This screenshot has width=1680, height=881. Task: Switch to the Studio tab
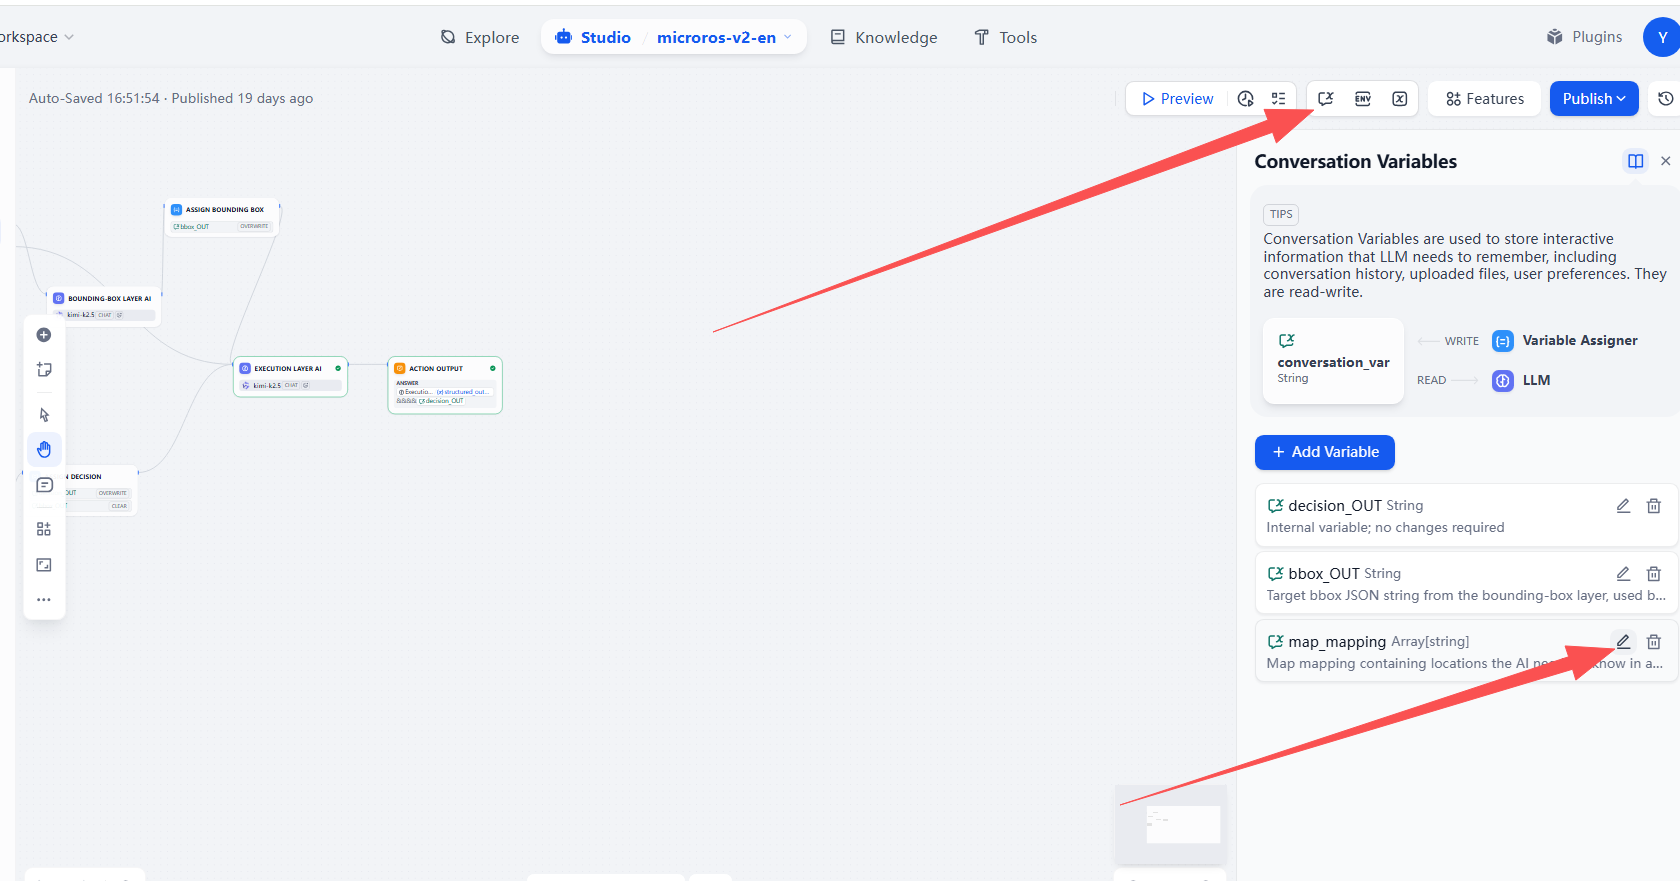[x=594, y=38]
